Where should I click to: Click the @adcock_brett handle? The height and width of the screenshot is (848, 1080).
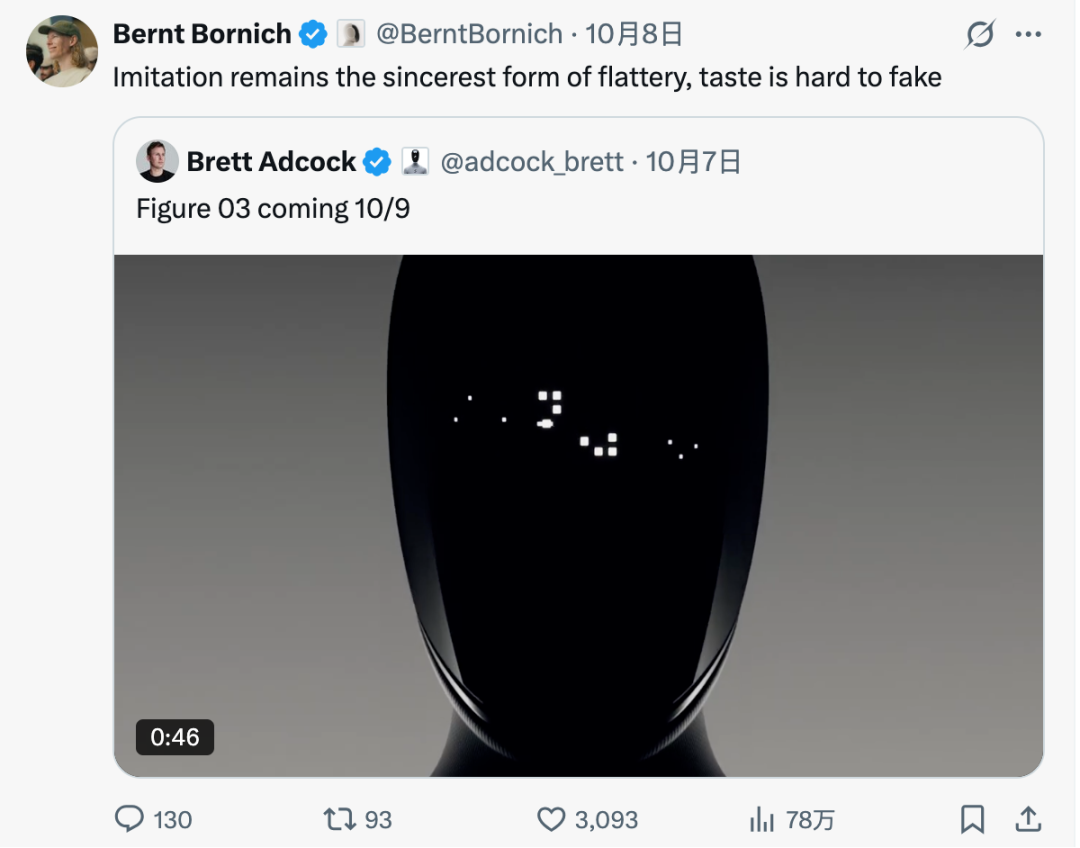531,162
